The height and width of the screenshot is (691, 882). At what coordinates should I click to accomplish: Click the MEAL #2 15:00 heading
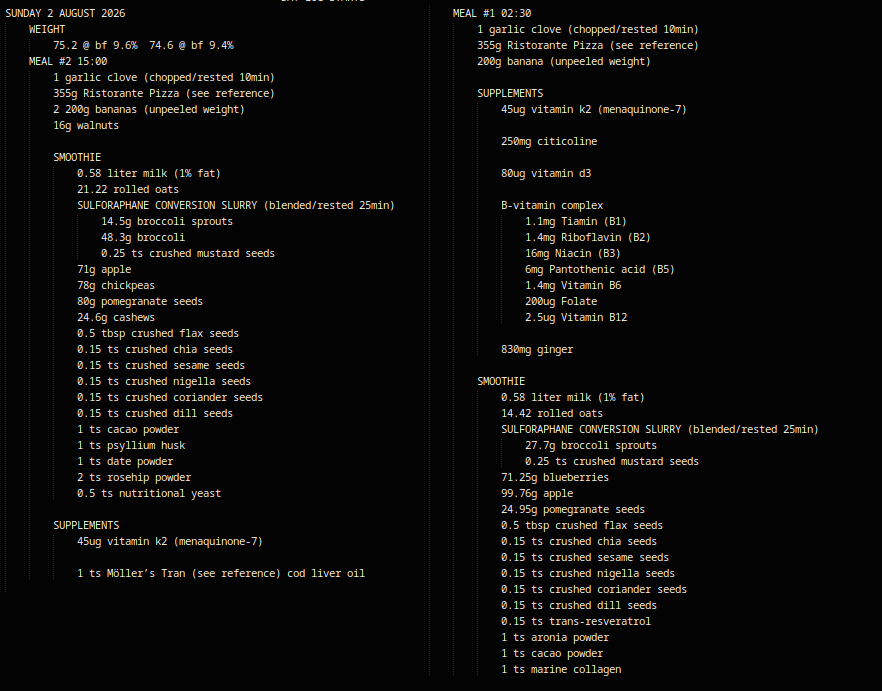coord(68,61)
